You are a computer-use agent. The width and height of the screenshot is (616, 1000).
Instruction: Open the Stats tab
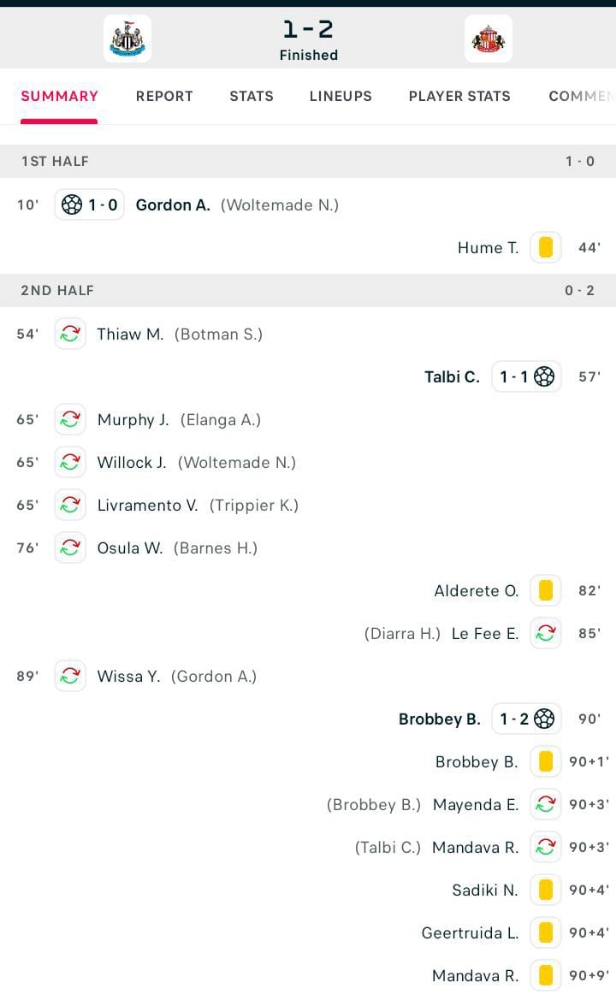tap(251, 96)
